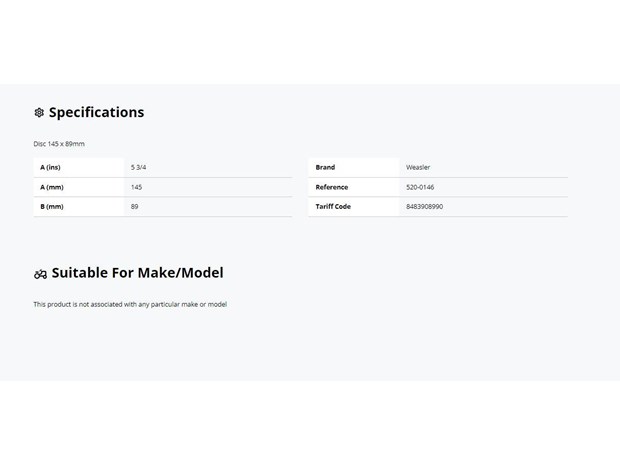Click the tariff code 8483908990

tap(425, 206)
